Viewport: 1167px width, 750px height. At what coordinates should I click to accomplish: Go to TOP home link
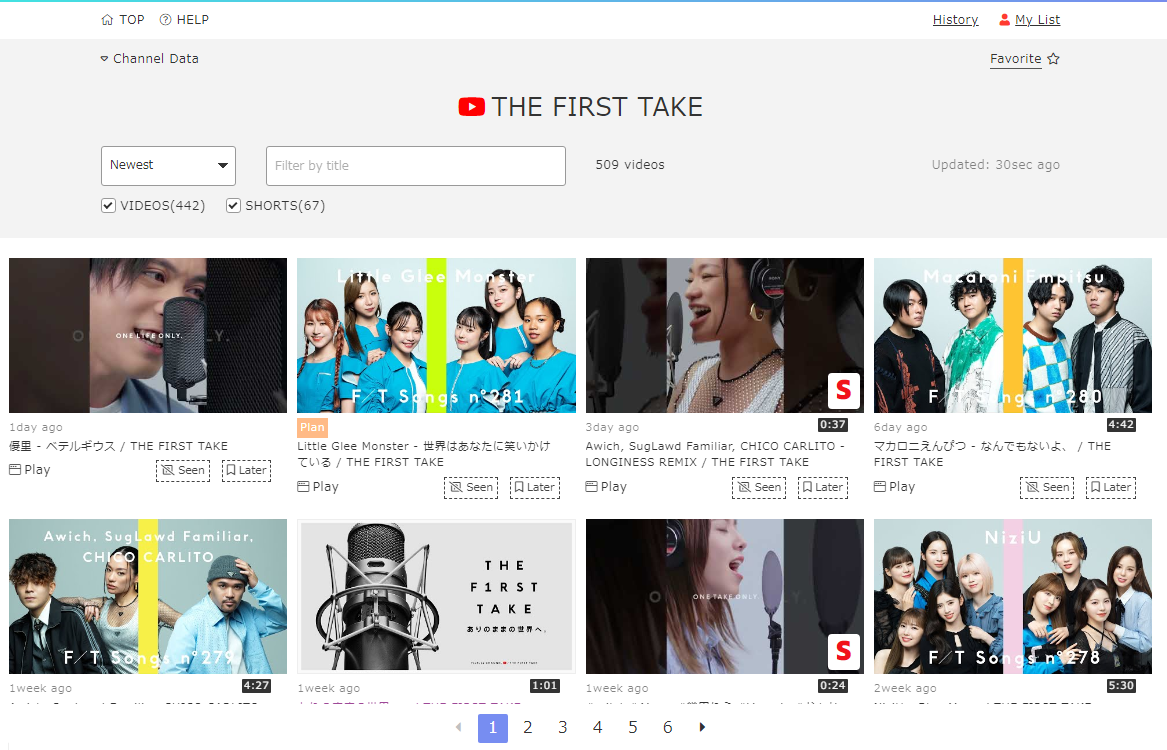click(123, 19)
